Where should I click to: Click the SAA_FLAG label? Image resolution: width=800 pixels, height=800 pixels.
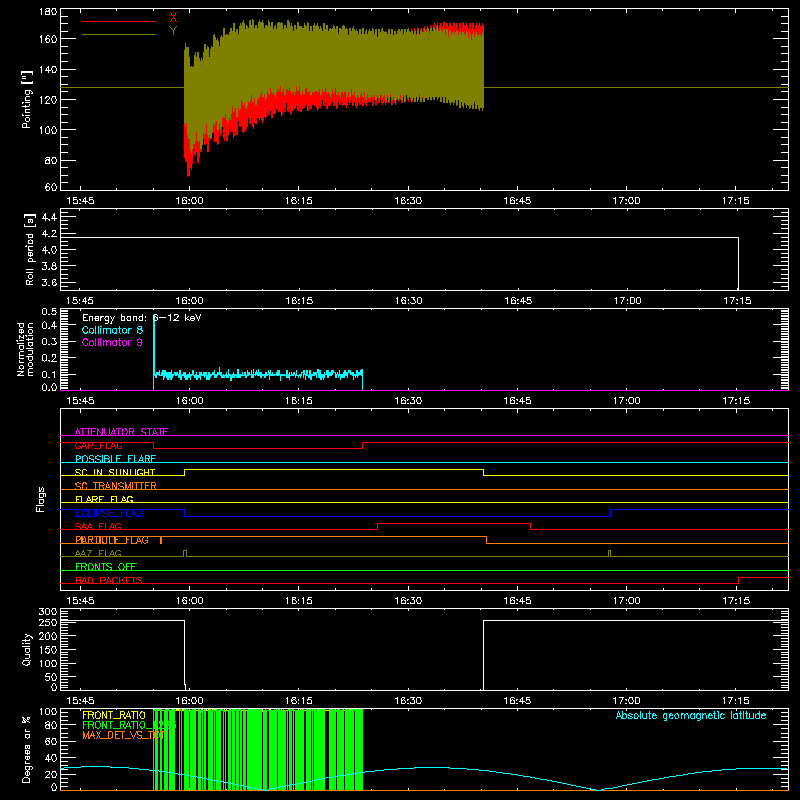(98, 526)
